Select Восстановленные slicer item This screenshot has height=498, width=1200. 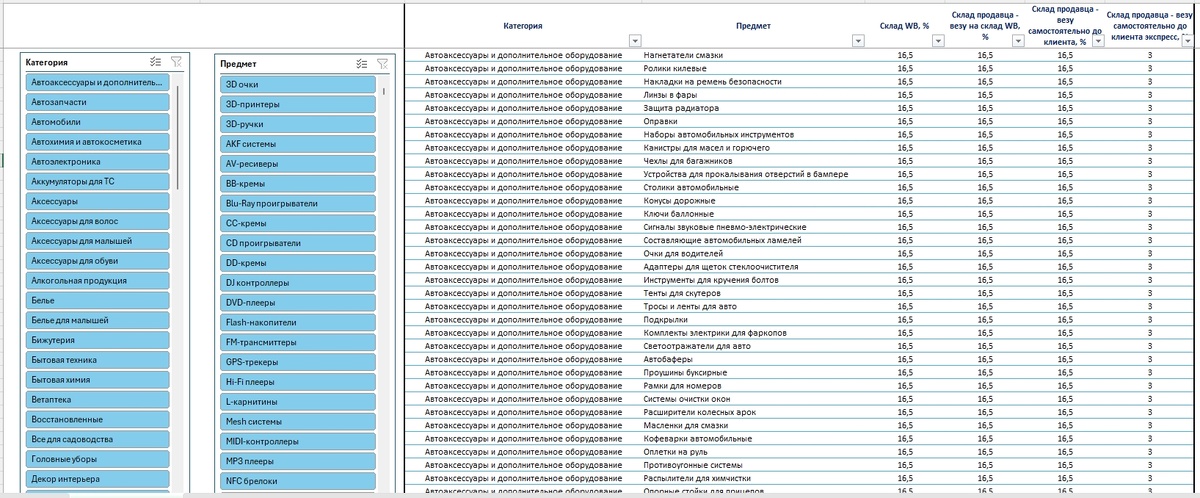coord(96,419)
